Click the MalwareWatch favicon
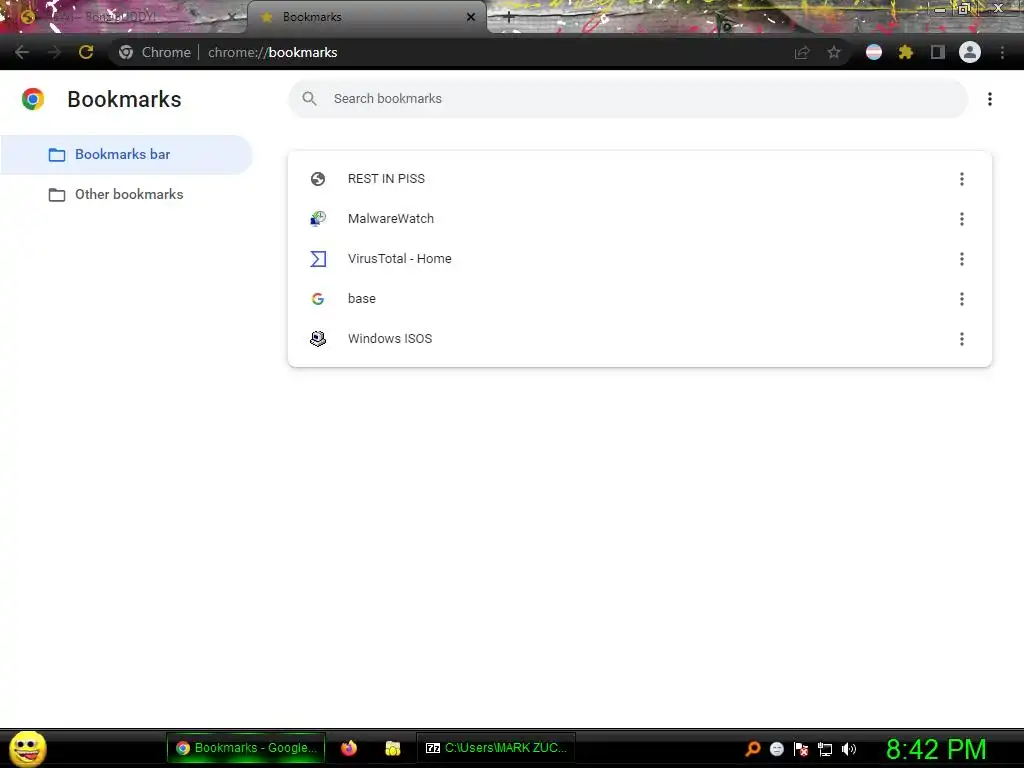1024x768 pixels. point(318,219)
